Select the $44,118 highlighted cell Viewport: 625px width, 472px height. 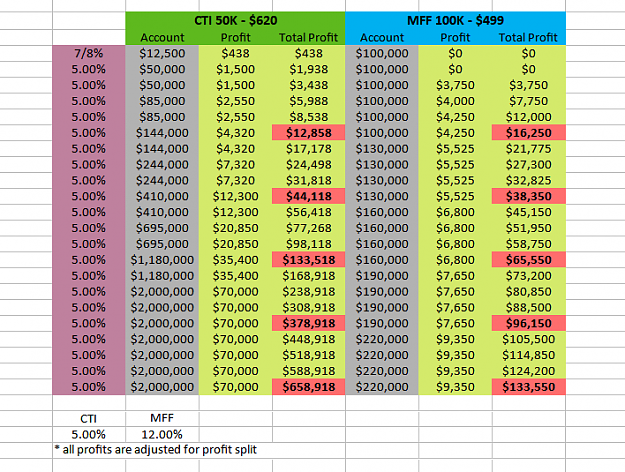click(x=309, y=196)
